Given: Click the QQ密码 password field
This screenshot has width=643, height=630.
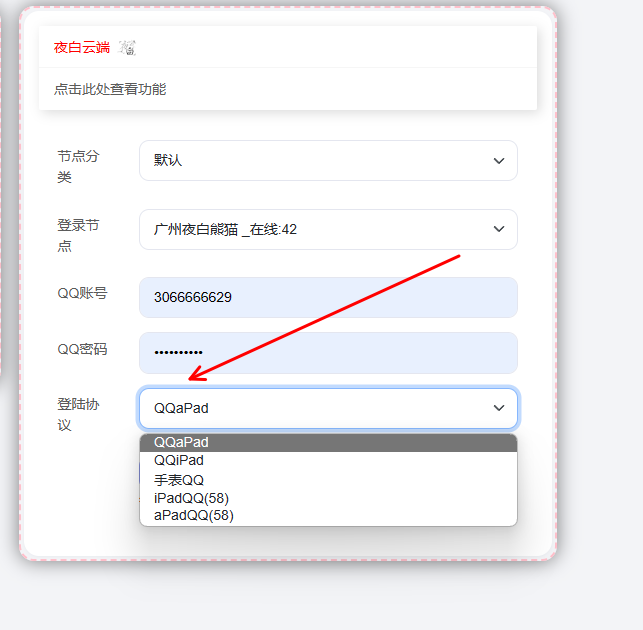Looking at the screenshot, I should [328, 353].
